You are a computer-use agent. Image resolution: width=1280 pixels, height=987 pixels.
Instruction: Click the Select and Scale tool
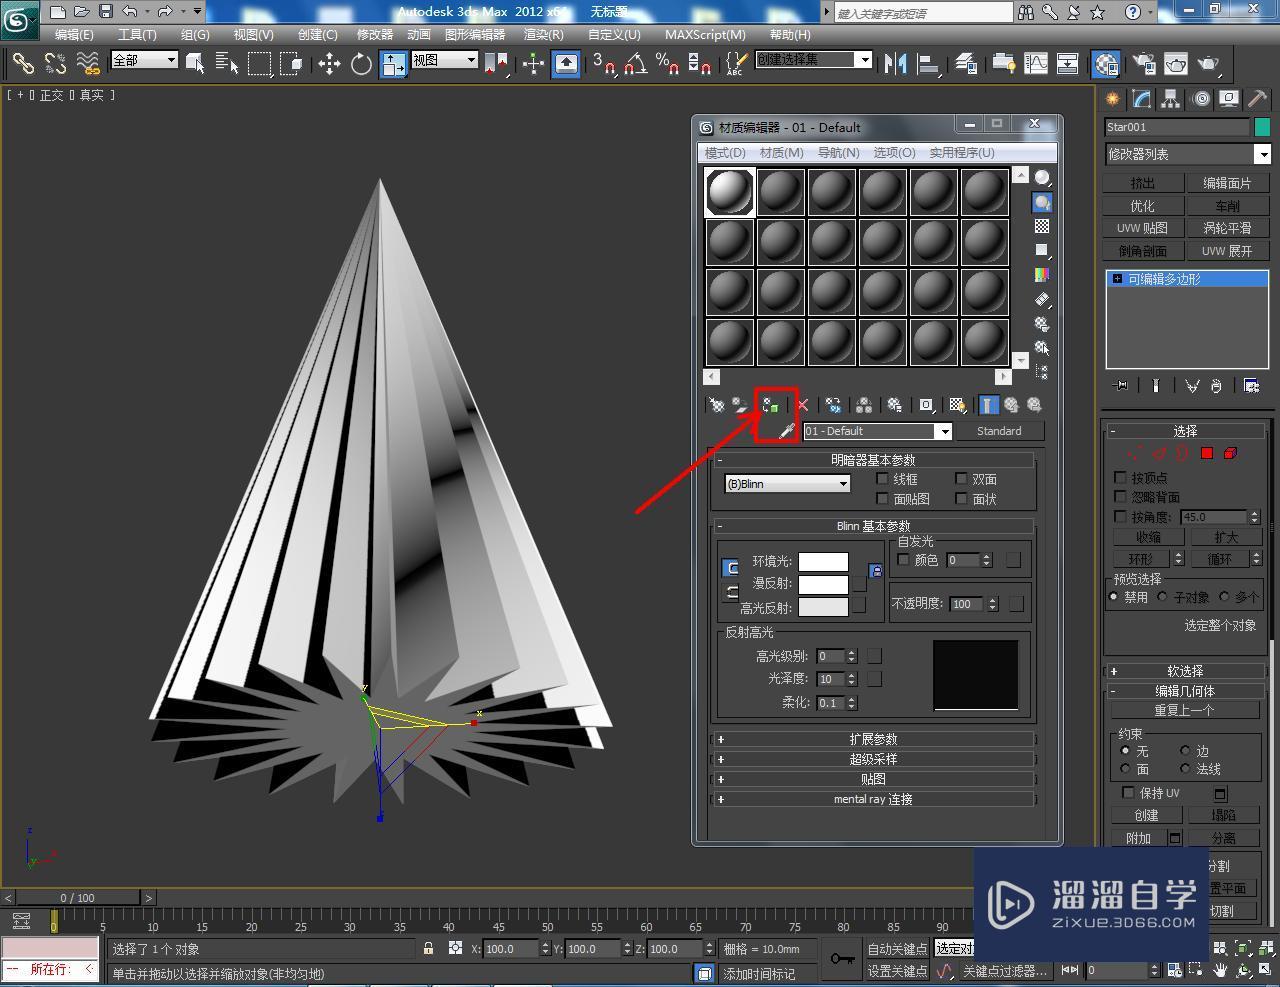(x=394, y=64)
